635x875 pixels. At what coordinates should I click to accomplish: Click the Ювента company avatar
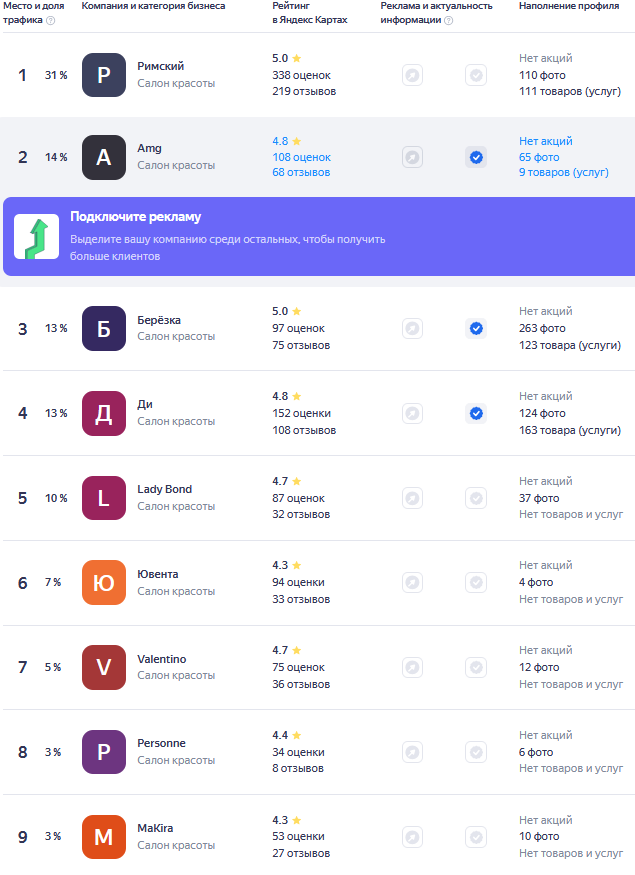pyautogui.click(x=104, y=583)
